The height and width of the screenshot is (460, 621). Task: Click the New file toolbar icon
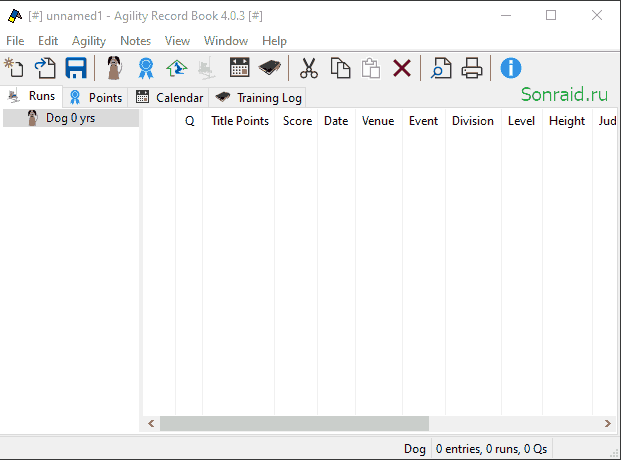pos(14,68)
